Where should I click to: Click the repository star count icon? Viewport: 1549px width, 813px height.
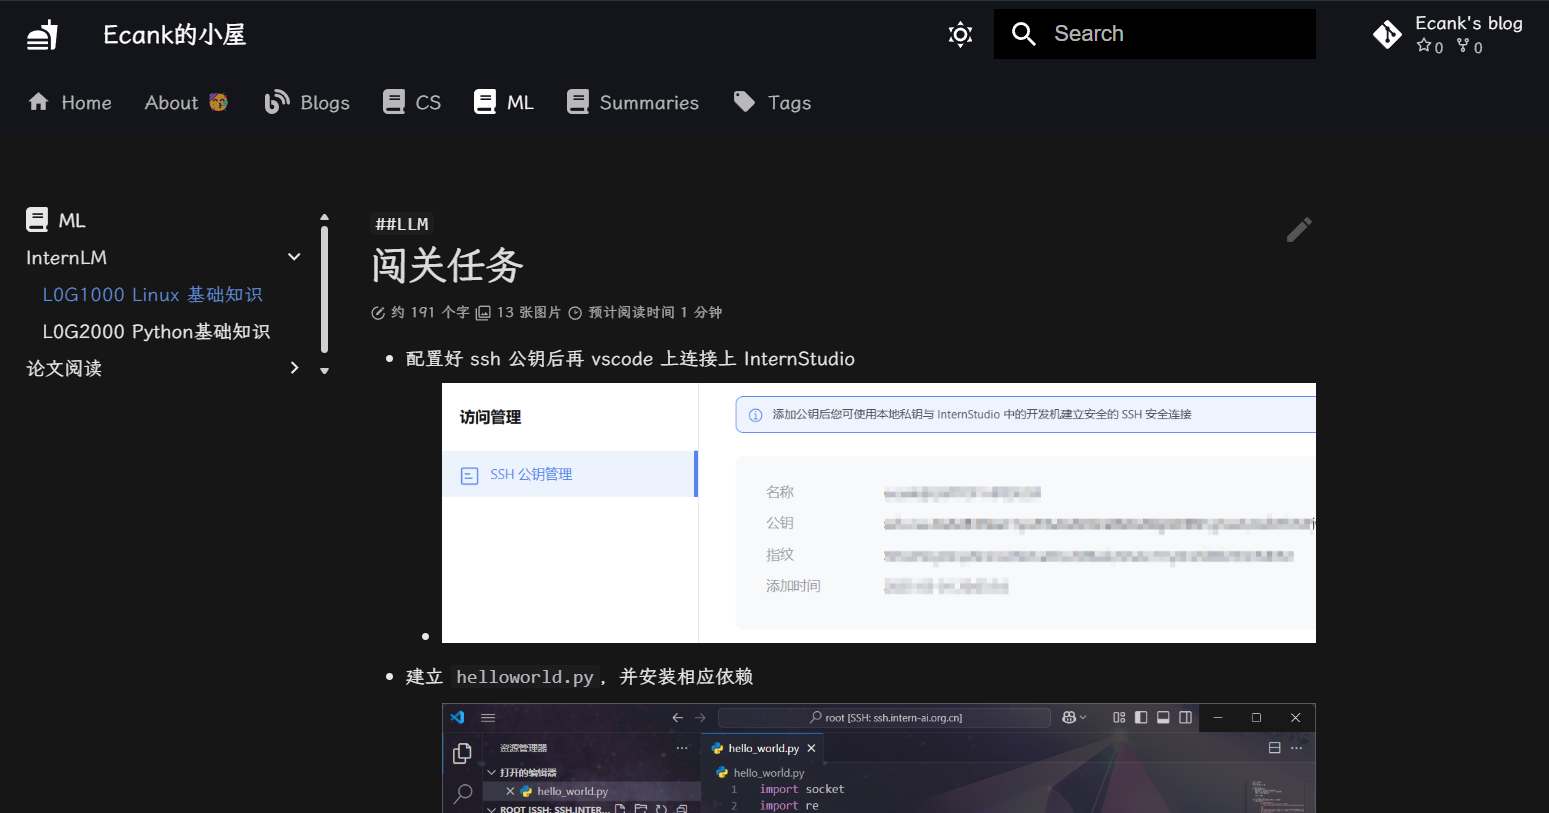(x=1423, y=46)
